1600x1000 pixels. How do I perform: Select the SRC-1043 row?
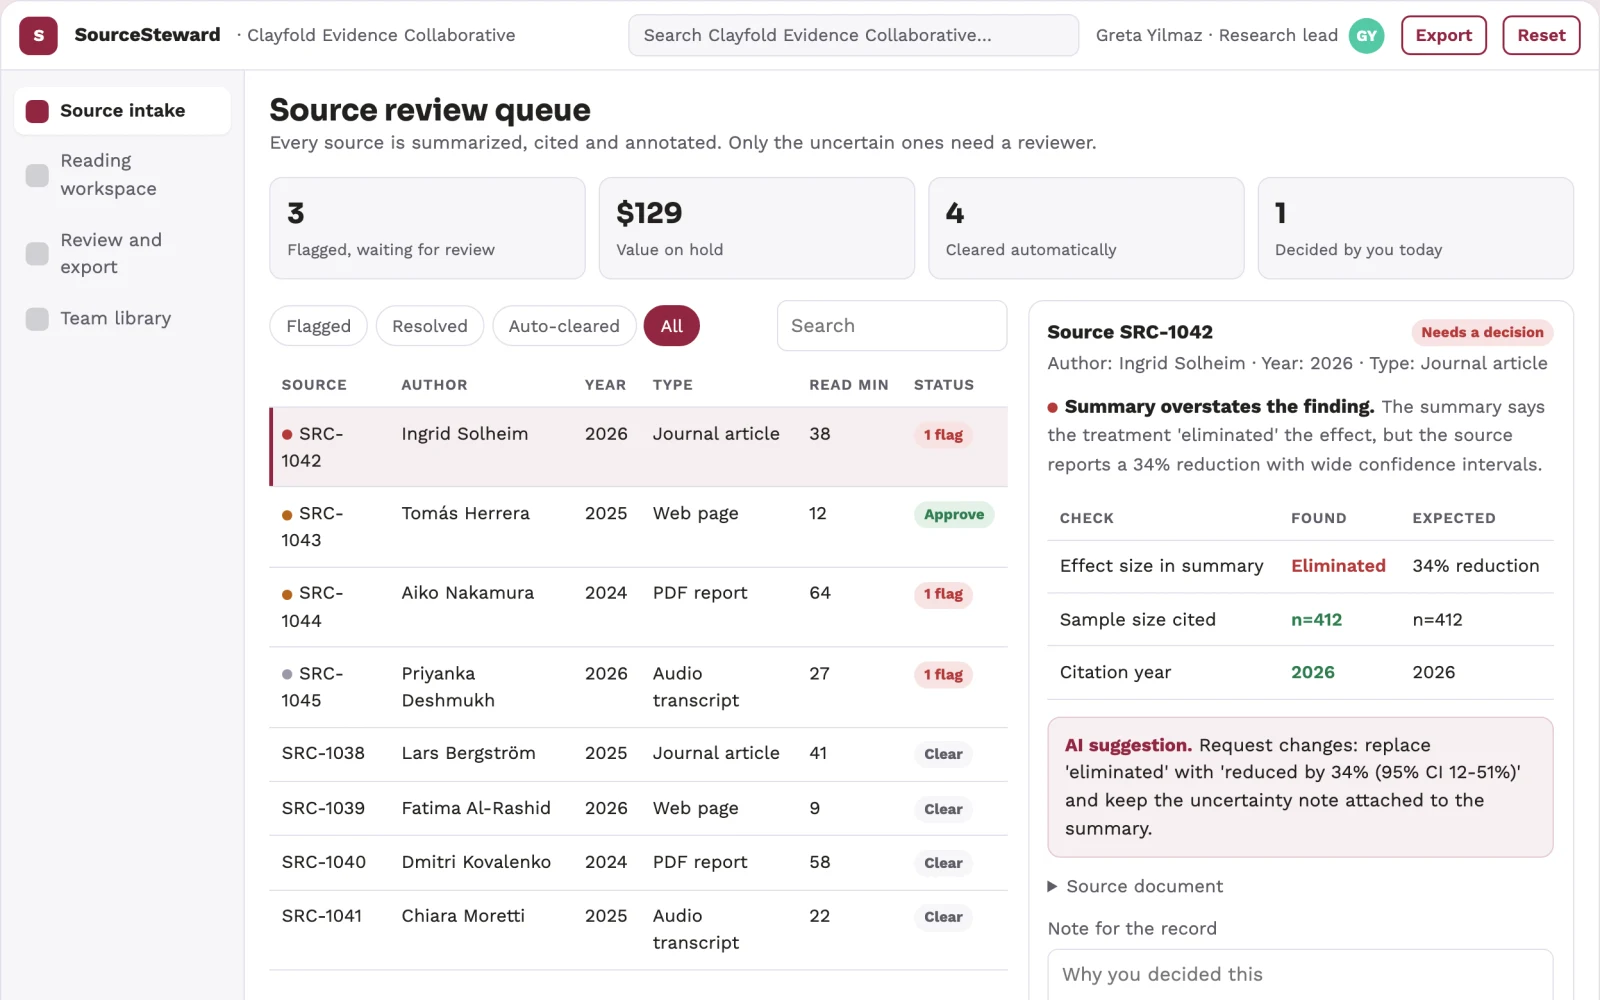[x=638, y=527]
